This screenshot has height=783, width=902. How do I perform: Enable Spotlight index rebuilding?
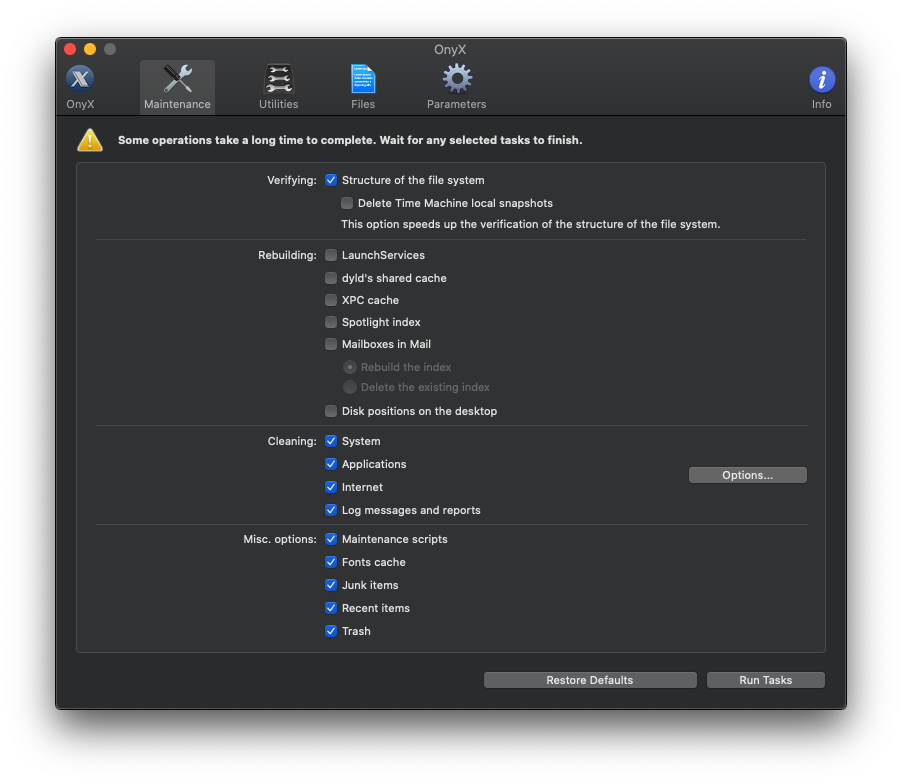point(331,322)
